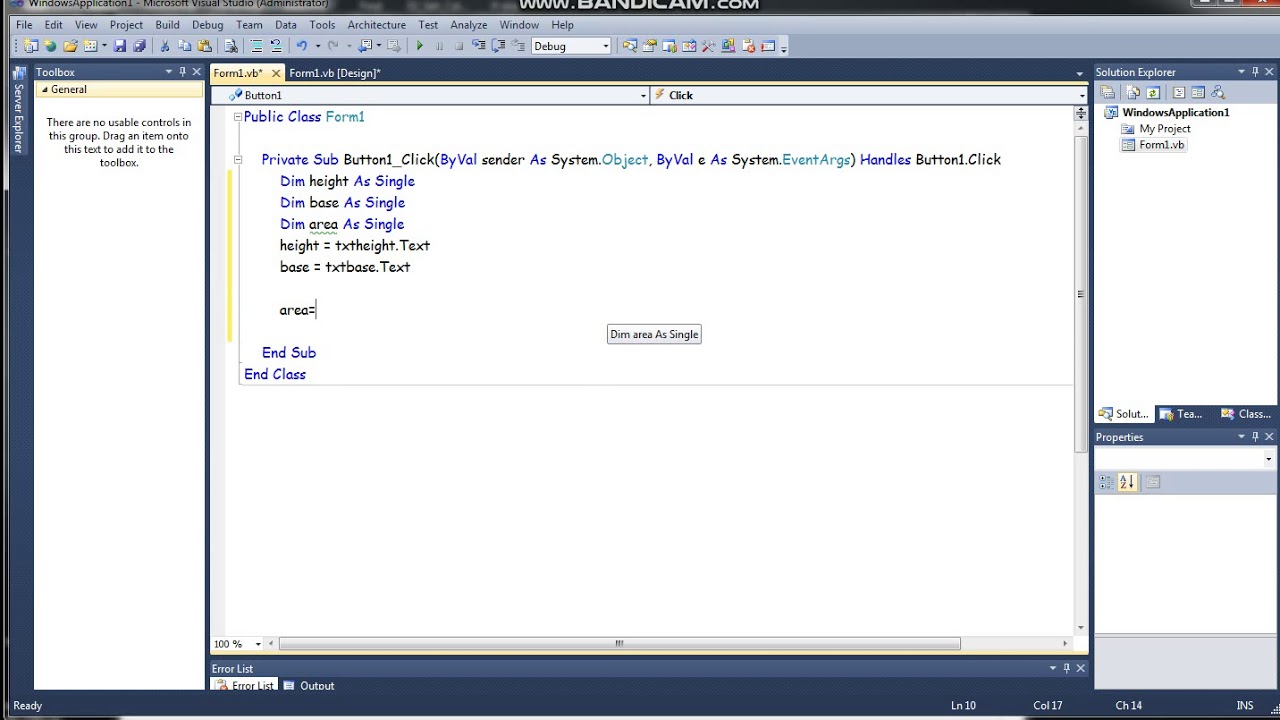Image resolution: width=1280 pixels, height=720 pixels.
Task: Cut selection with the scissors icon
Action: coord(165,46)
